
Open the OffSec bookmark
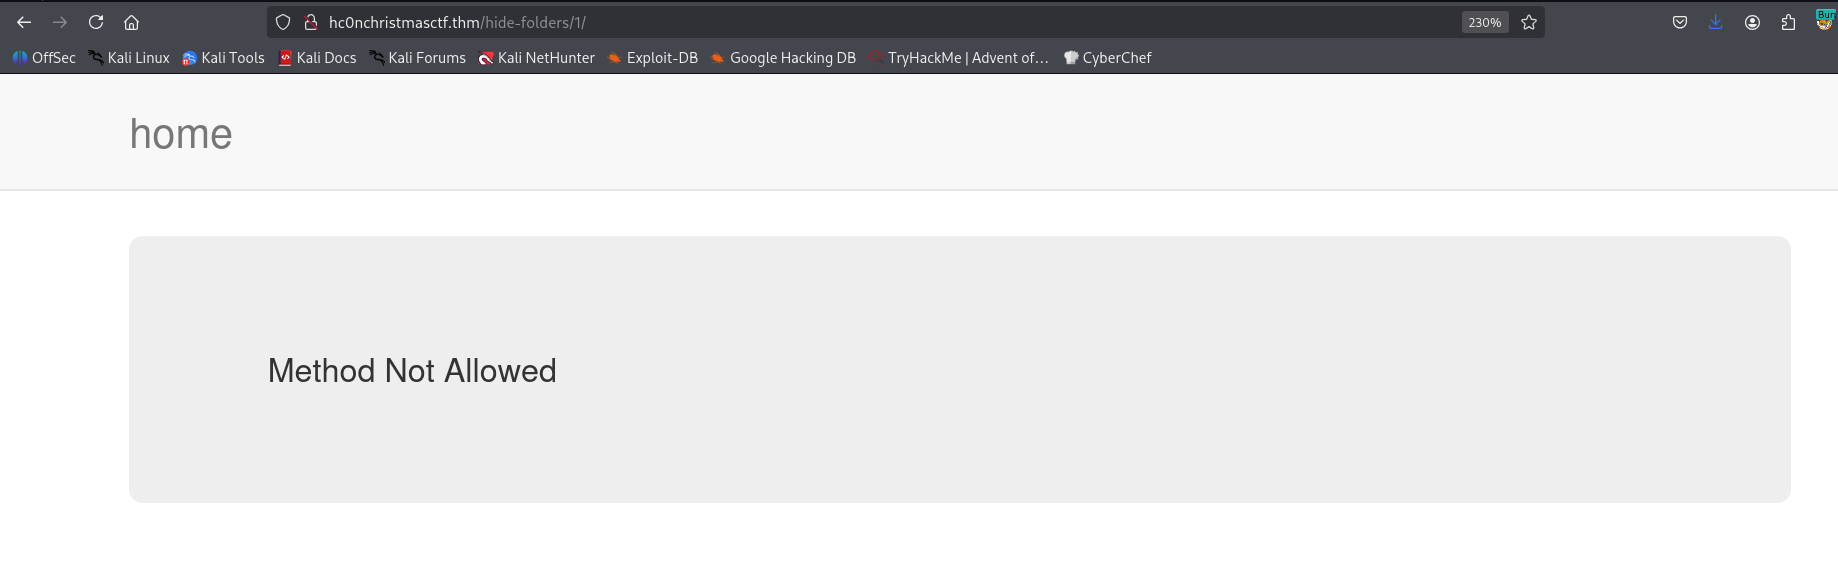pyautogui.click(x=44, y=58)
